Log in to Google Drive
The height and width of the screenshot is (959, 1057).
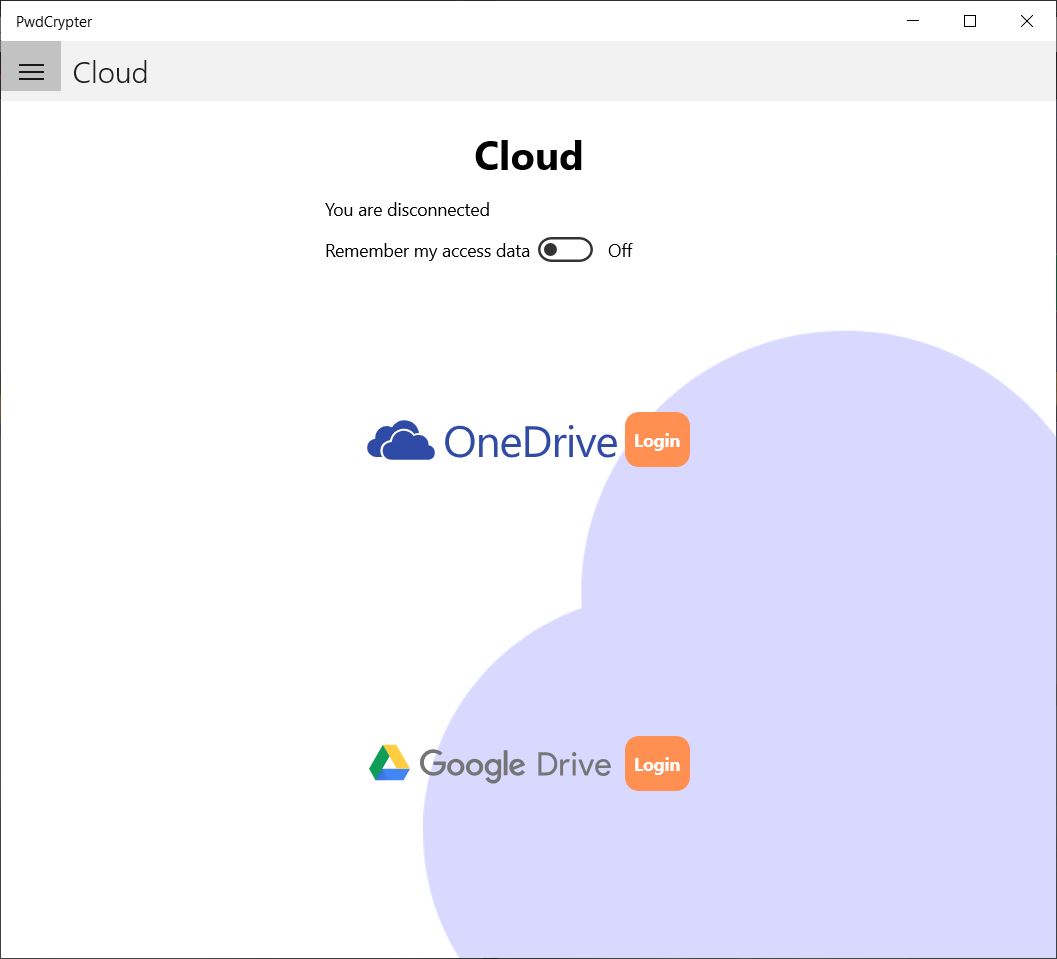click(657, 763)
